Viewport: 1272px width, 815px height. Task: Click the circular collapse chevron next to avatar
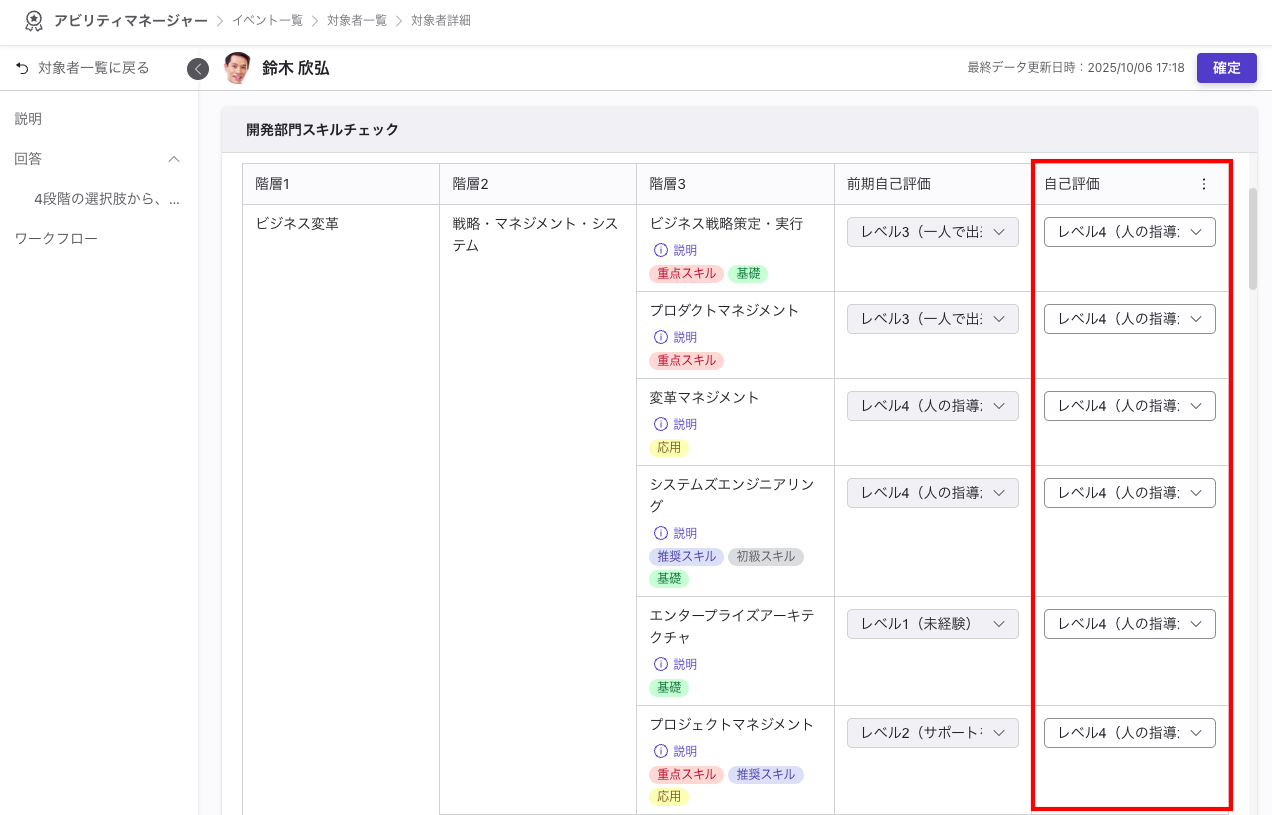(198, 68)
